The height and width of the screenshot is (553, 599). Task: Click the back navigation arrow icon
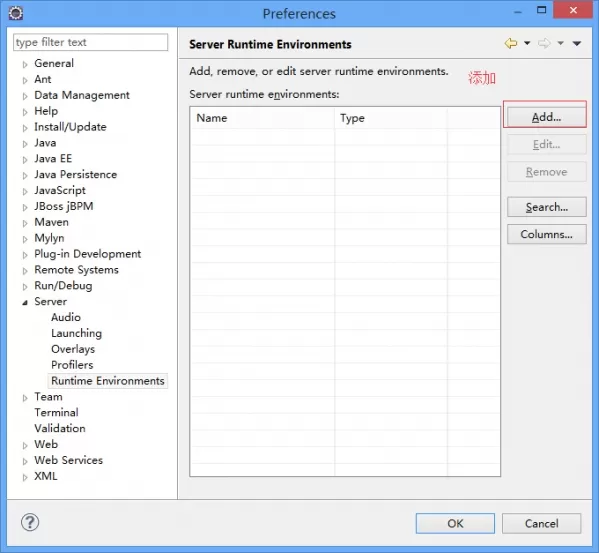pos(511,44)
